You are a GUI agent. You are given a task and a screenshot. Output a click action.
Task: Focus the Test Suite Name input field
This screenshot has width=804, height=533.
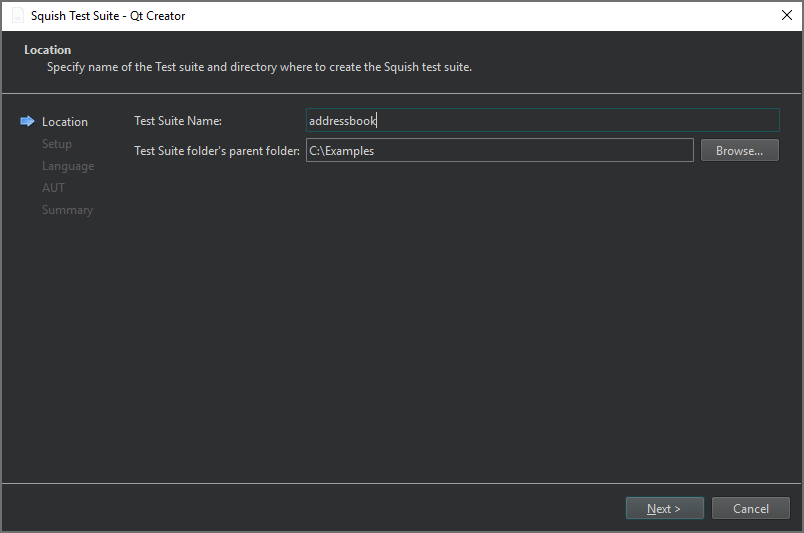pyautogui.click(x=542, y=121)
